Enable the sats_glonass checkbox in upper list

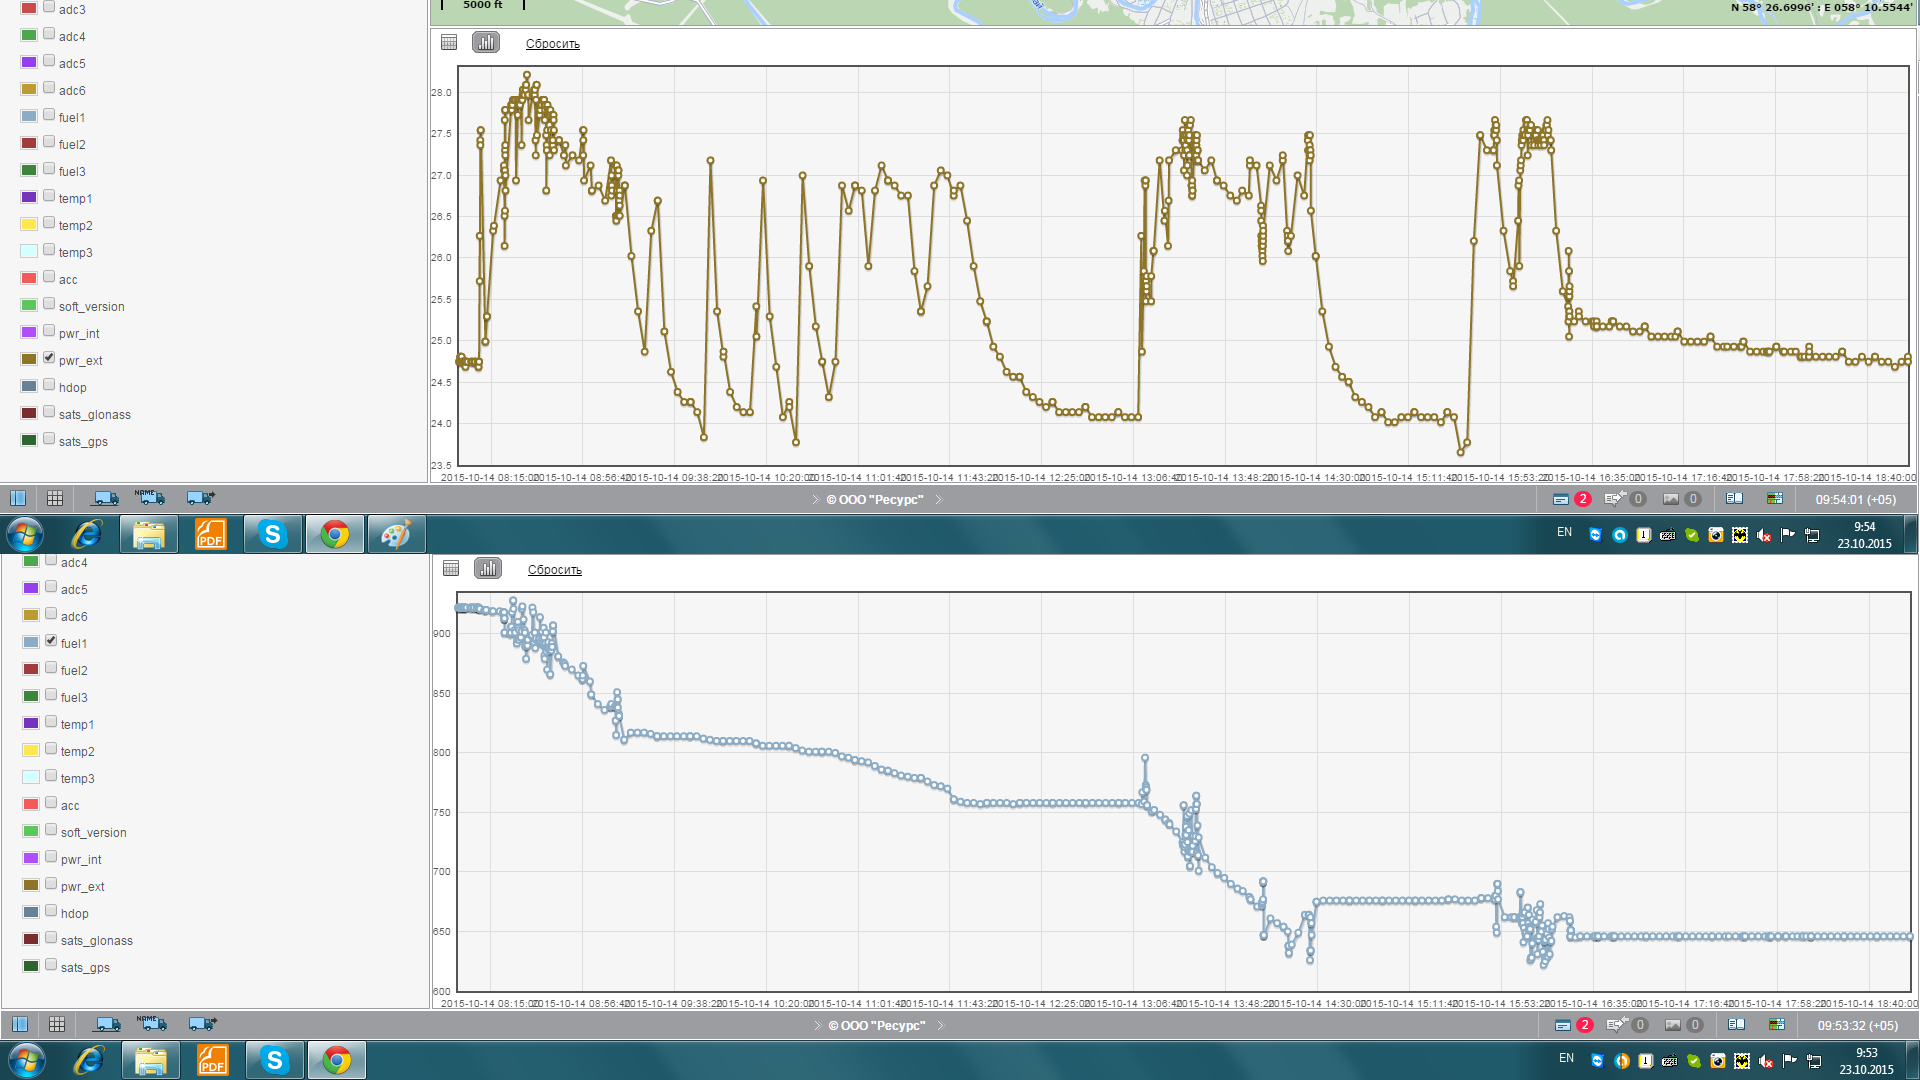click(x=49, y=412)
